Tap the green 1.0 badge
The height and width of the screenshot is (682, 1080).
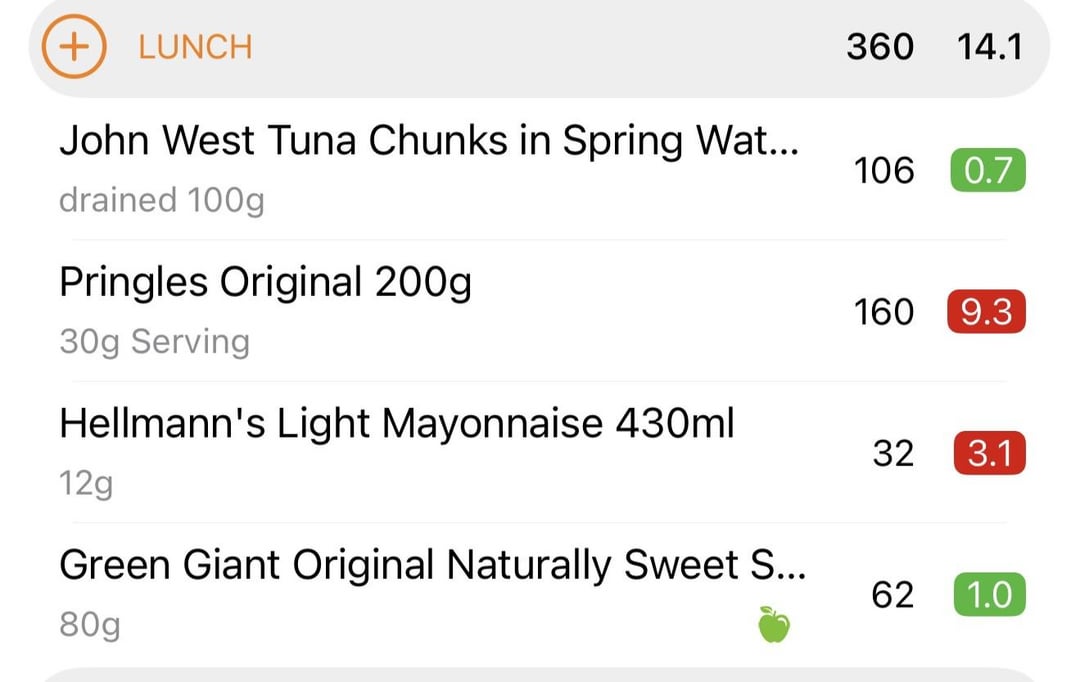[x=987, y=596]
